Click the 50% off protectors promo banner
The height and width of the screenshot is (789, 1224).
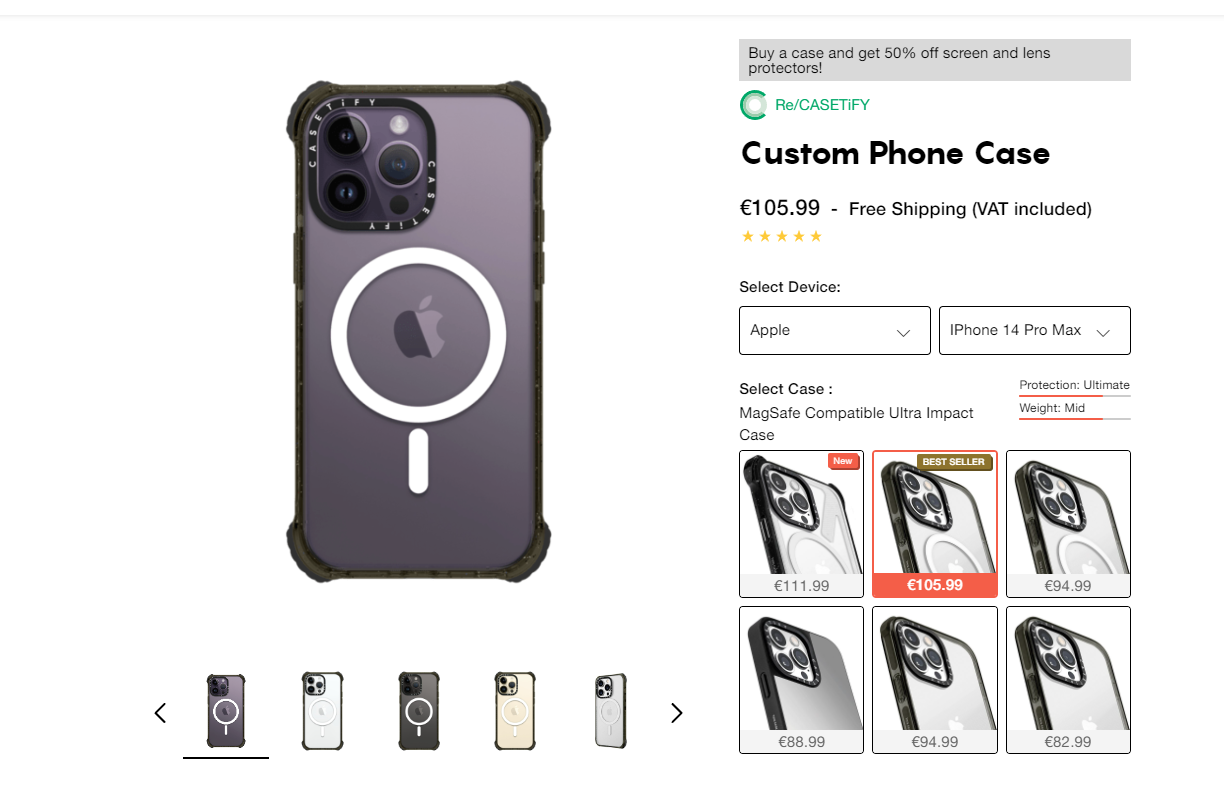point(934,60)
